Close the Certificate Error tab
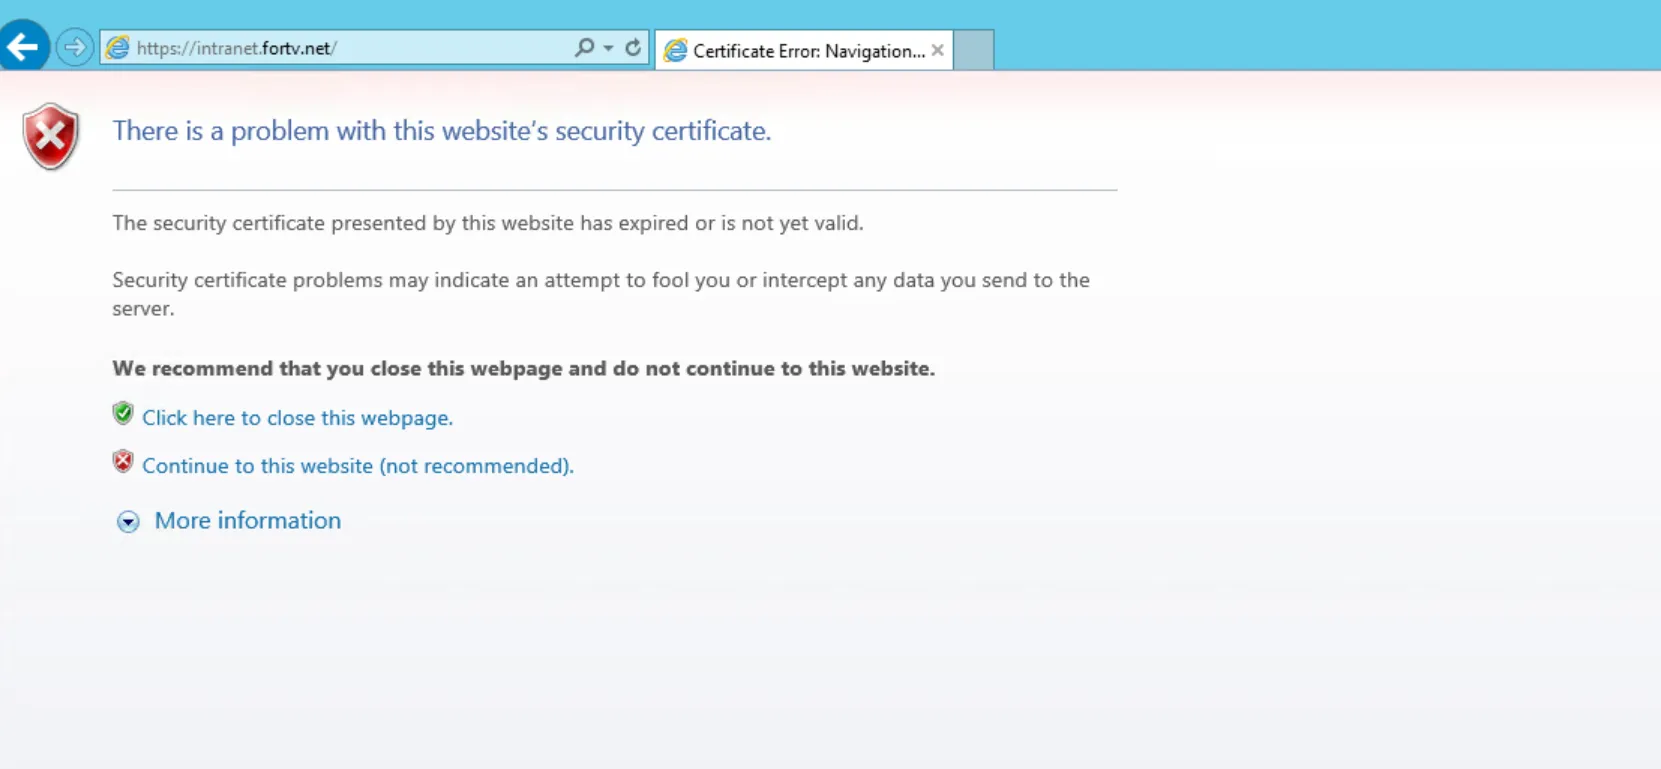 [x=938, y=50]
